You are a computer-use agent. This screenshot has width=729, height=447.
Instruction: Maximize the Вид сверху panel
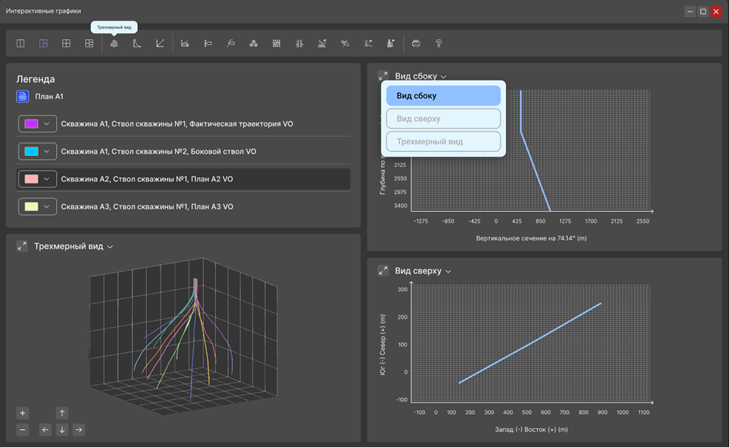383,270
